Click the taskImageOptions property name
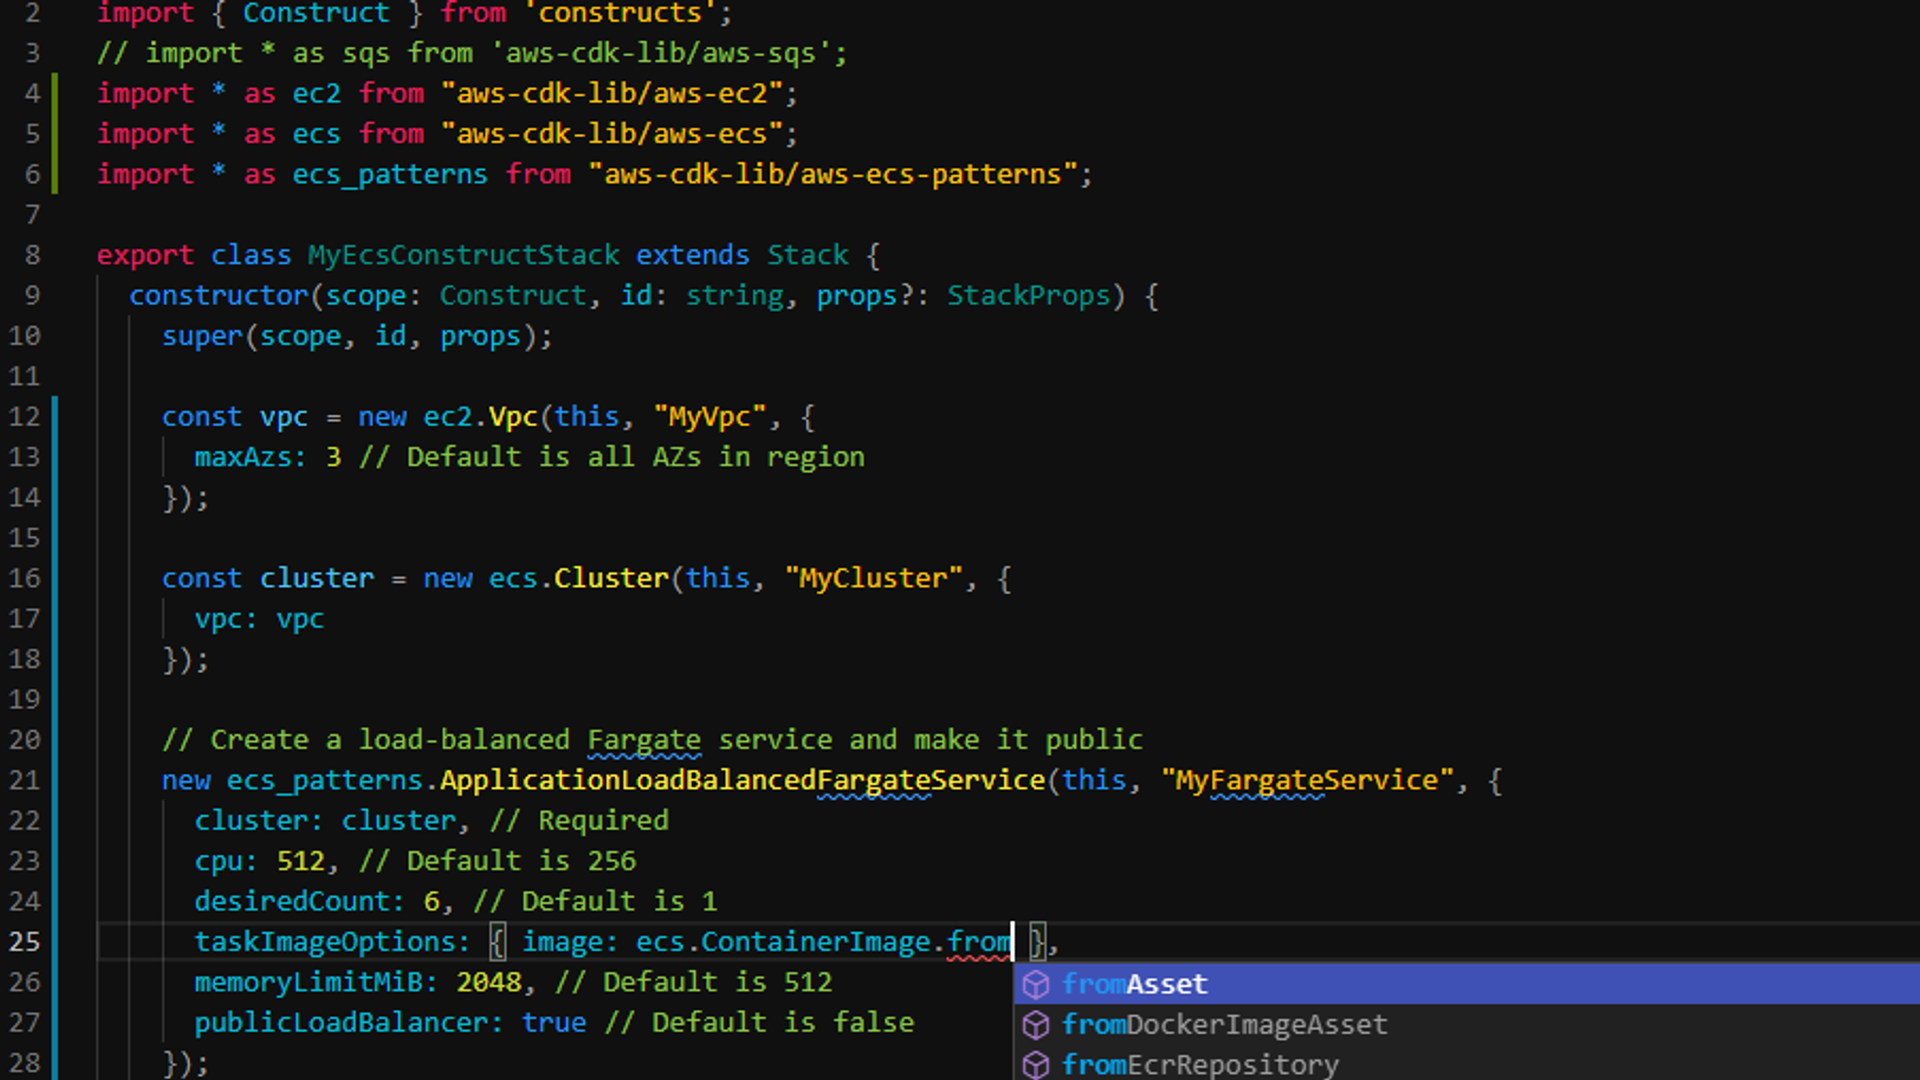The image size is (1920, 1080). click(x=325, y=942)
